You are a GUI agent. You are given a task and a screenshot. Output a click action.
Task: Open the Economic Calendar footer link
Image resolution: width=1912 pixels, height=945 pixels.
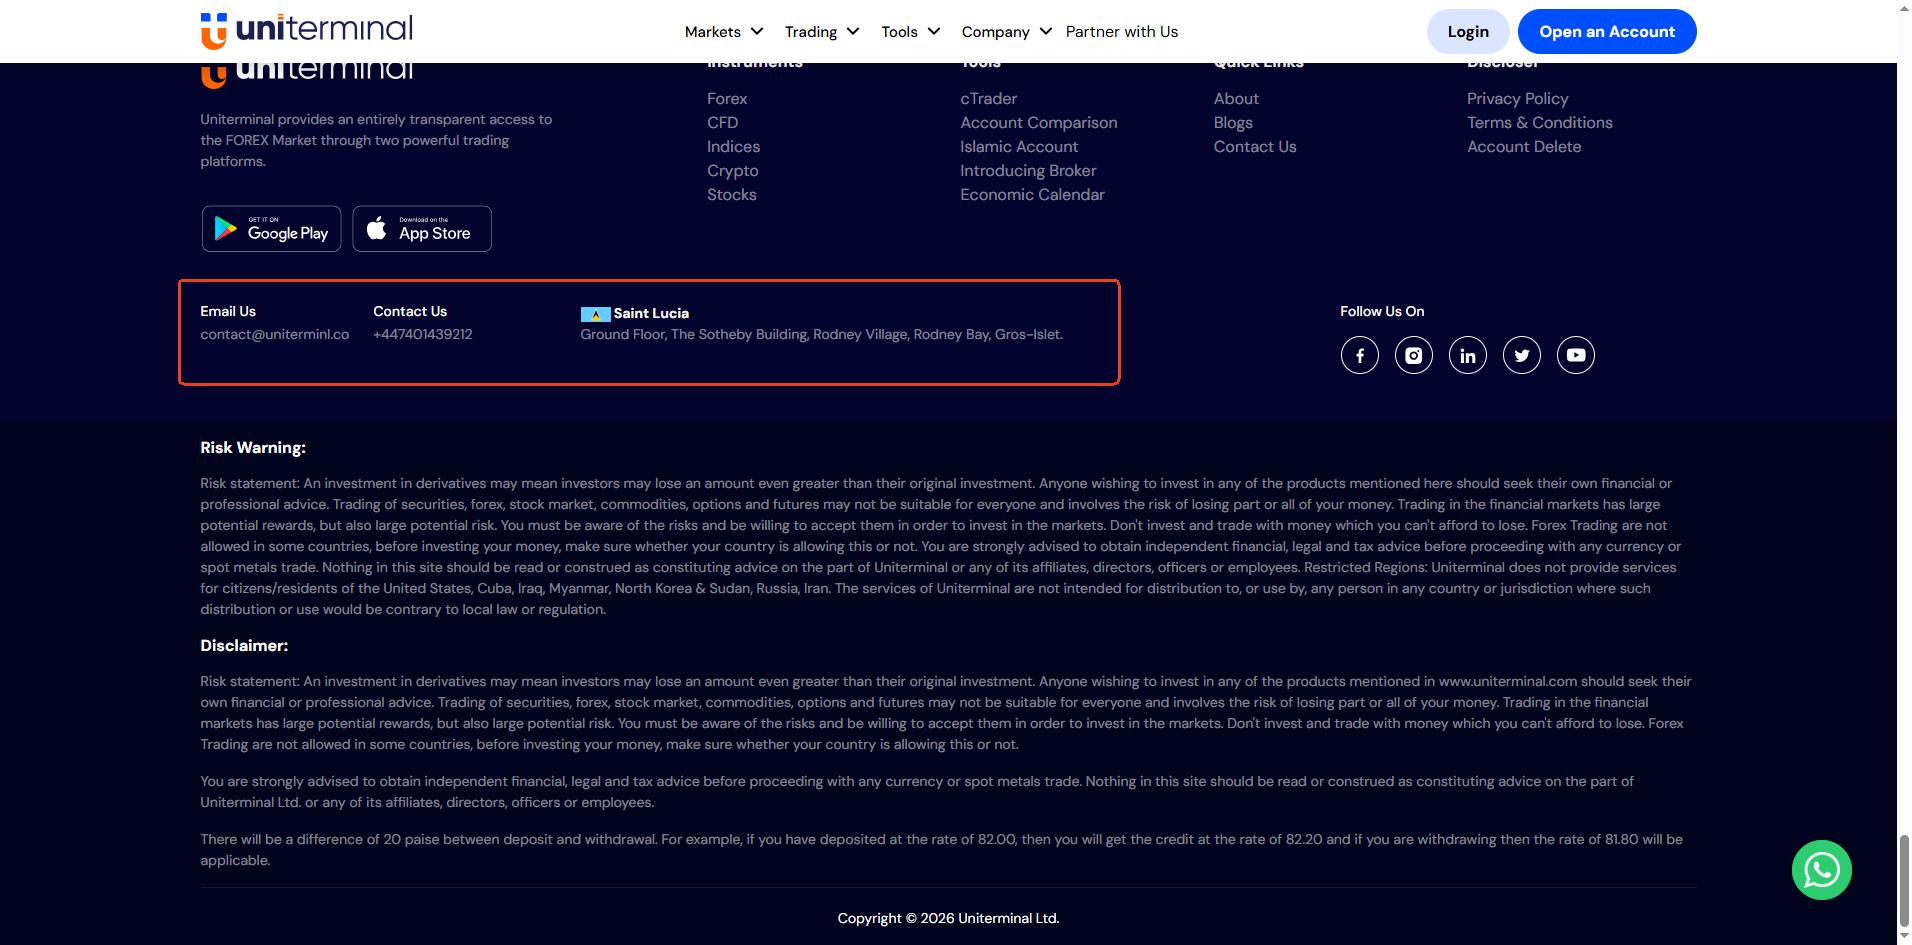click(1032, 195)
